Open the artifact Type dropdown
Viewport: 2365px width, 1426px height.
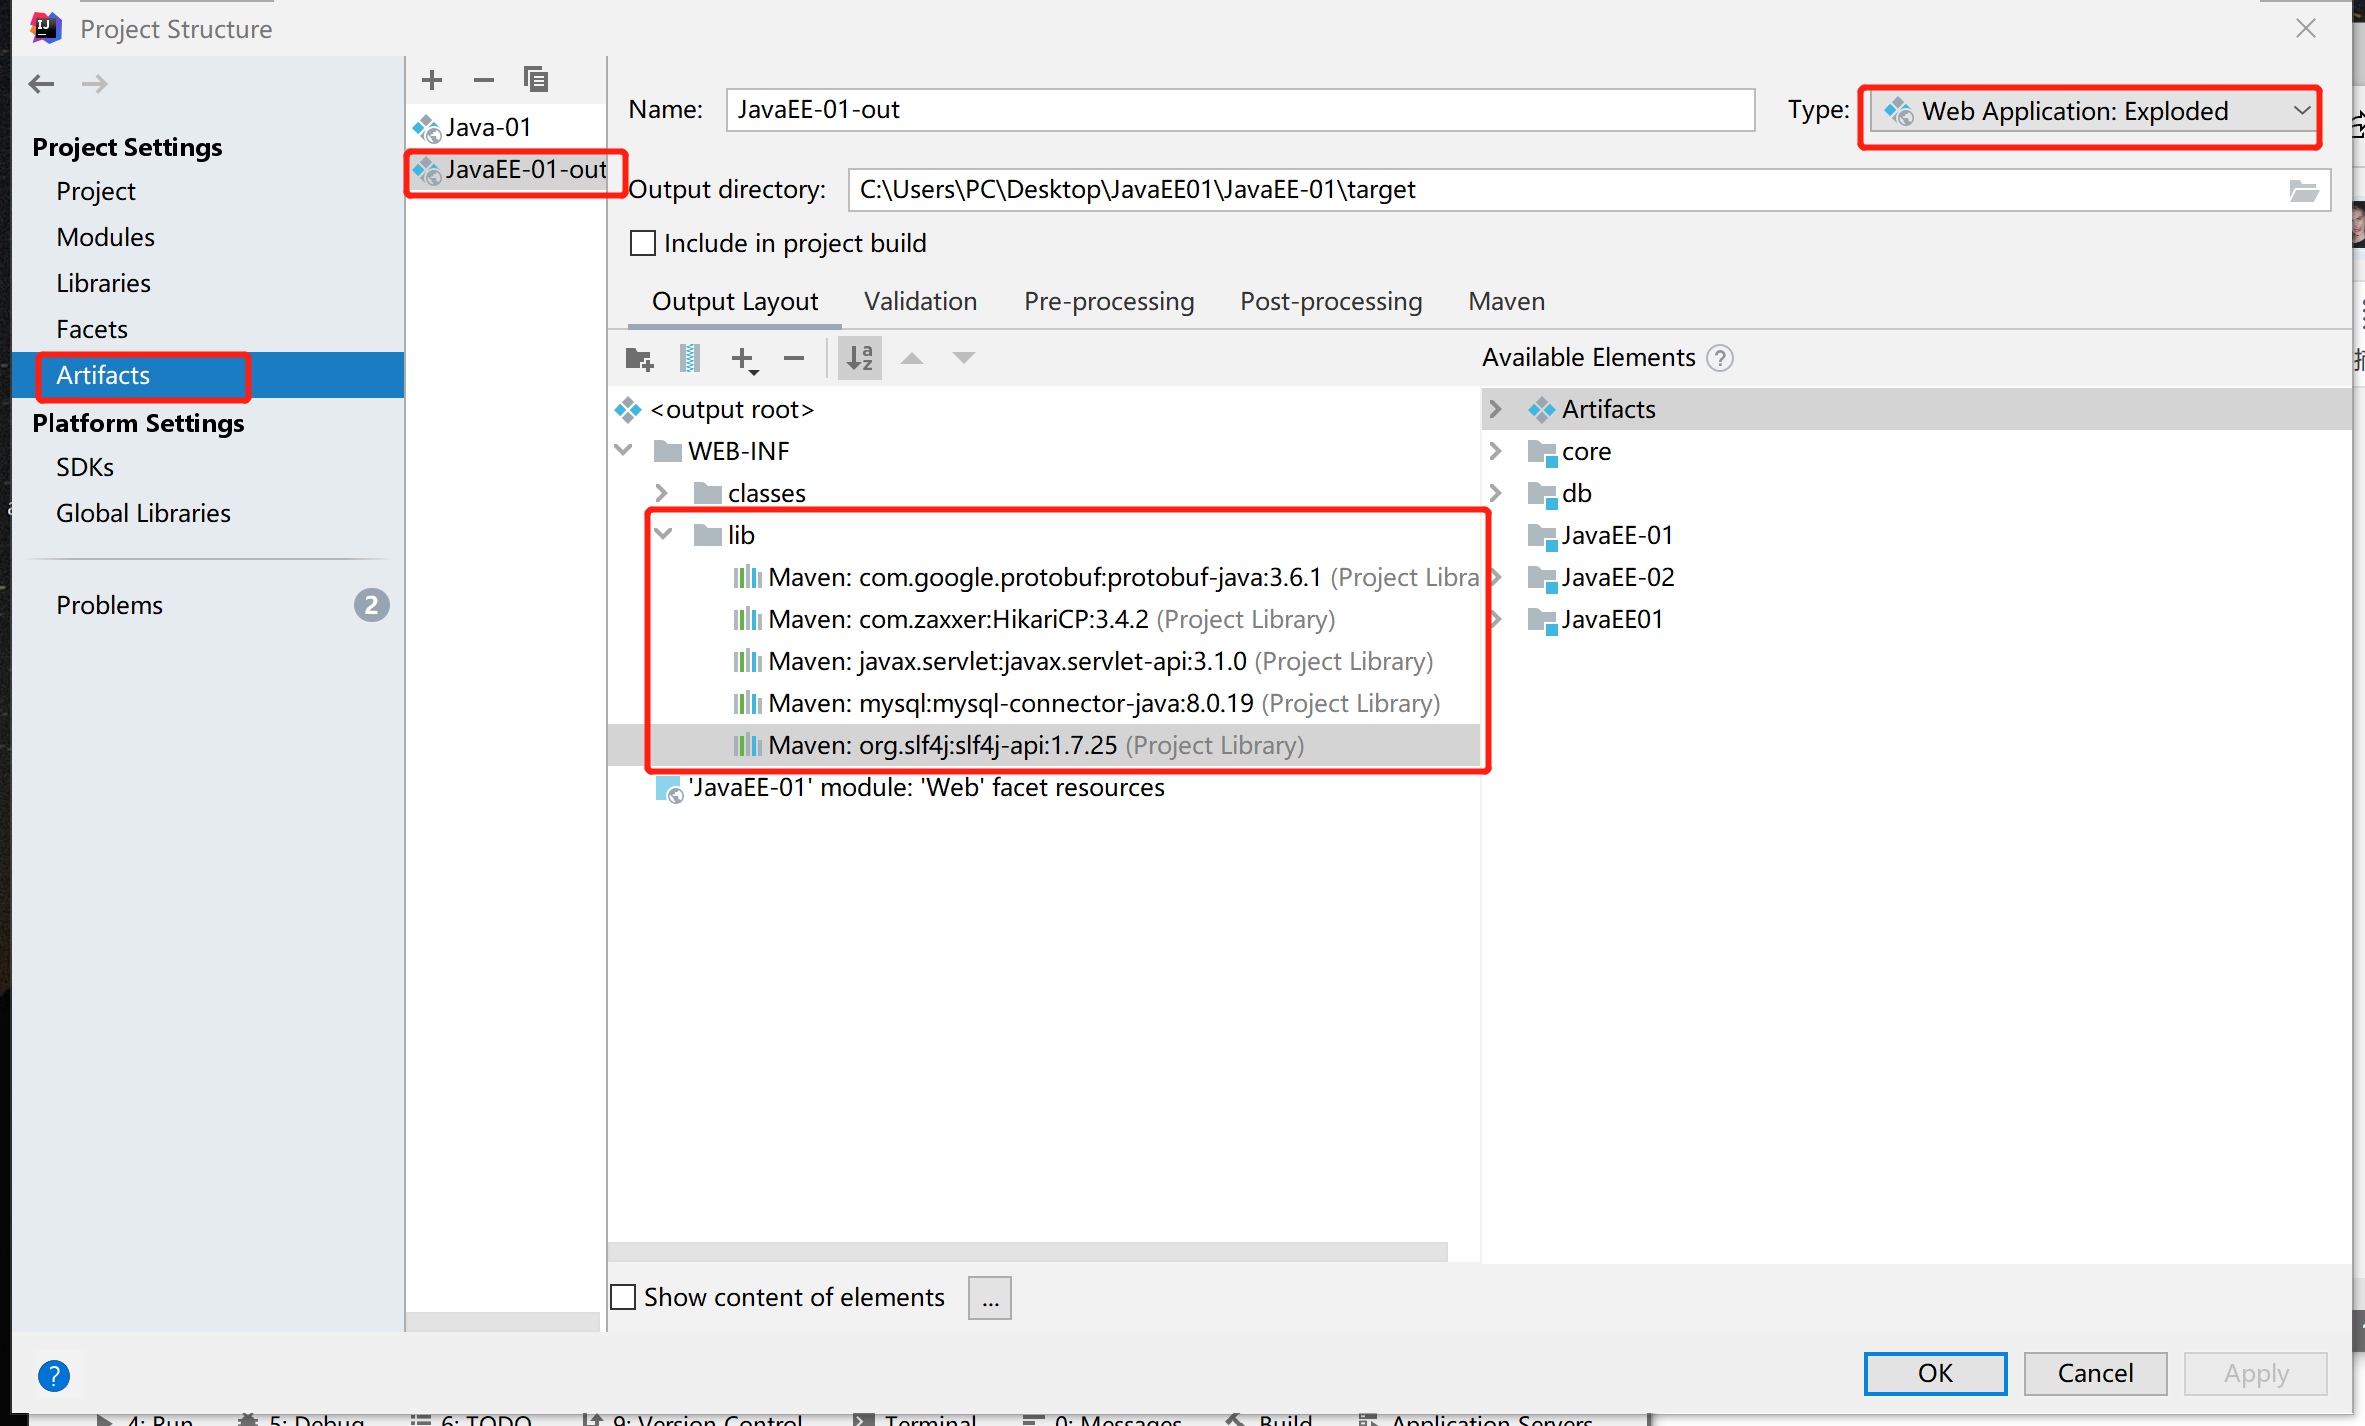click(x=2092, y=111)
